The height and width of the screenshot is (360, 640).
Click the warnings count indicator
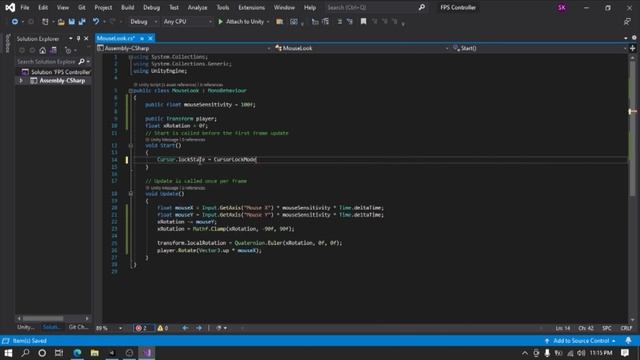tap(163, 328)
